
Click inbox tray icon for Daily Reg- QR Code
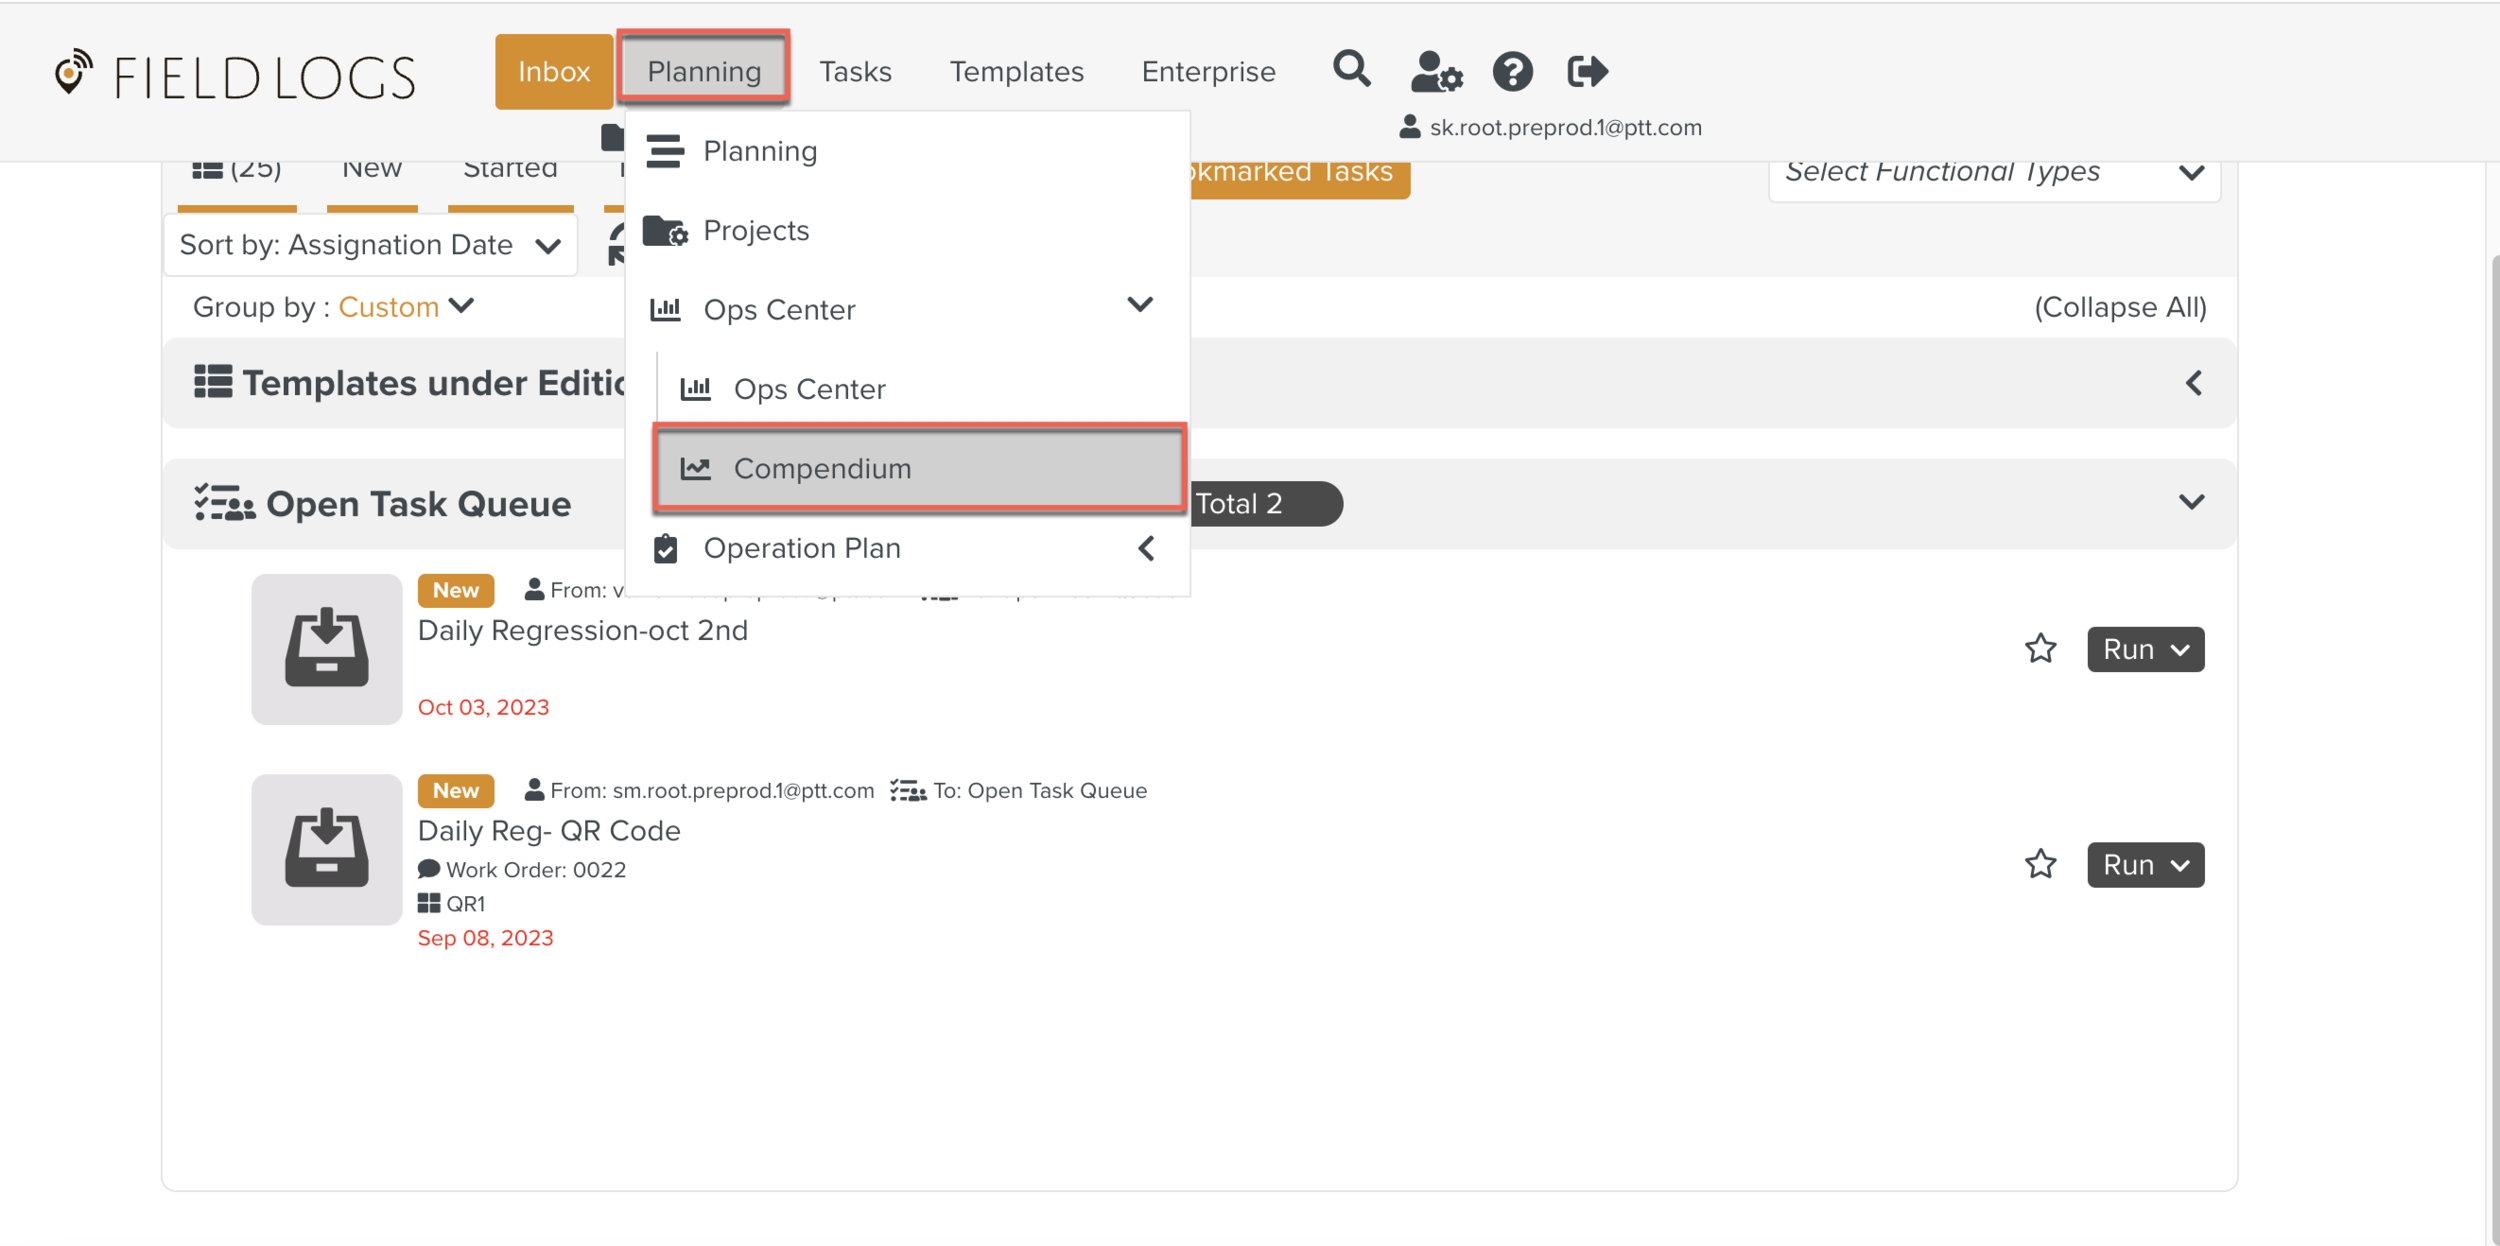[x=327, y=849]
